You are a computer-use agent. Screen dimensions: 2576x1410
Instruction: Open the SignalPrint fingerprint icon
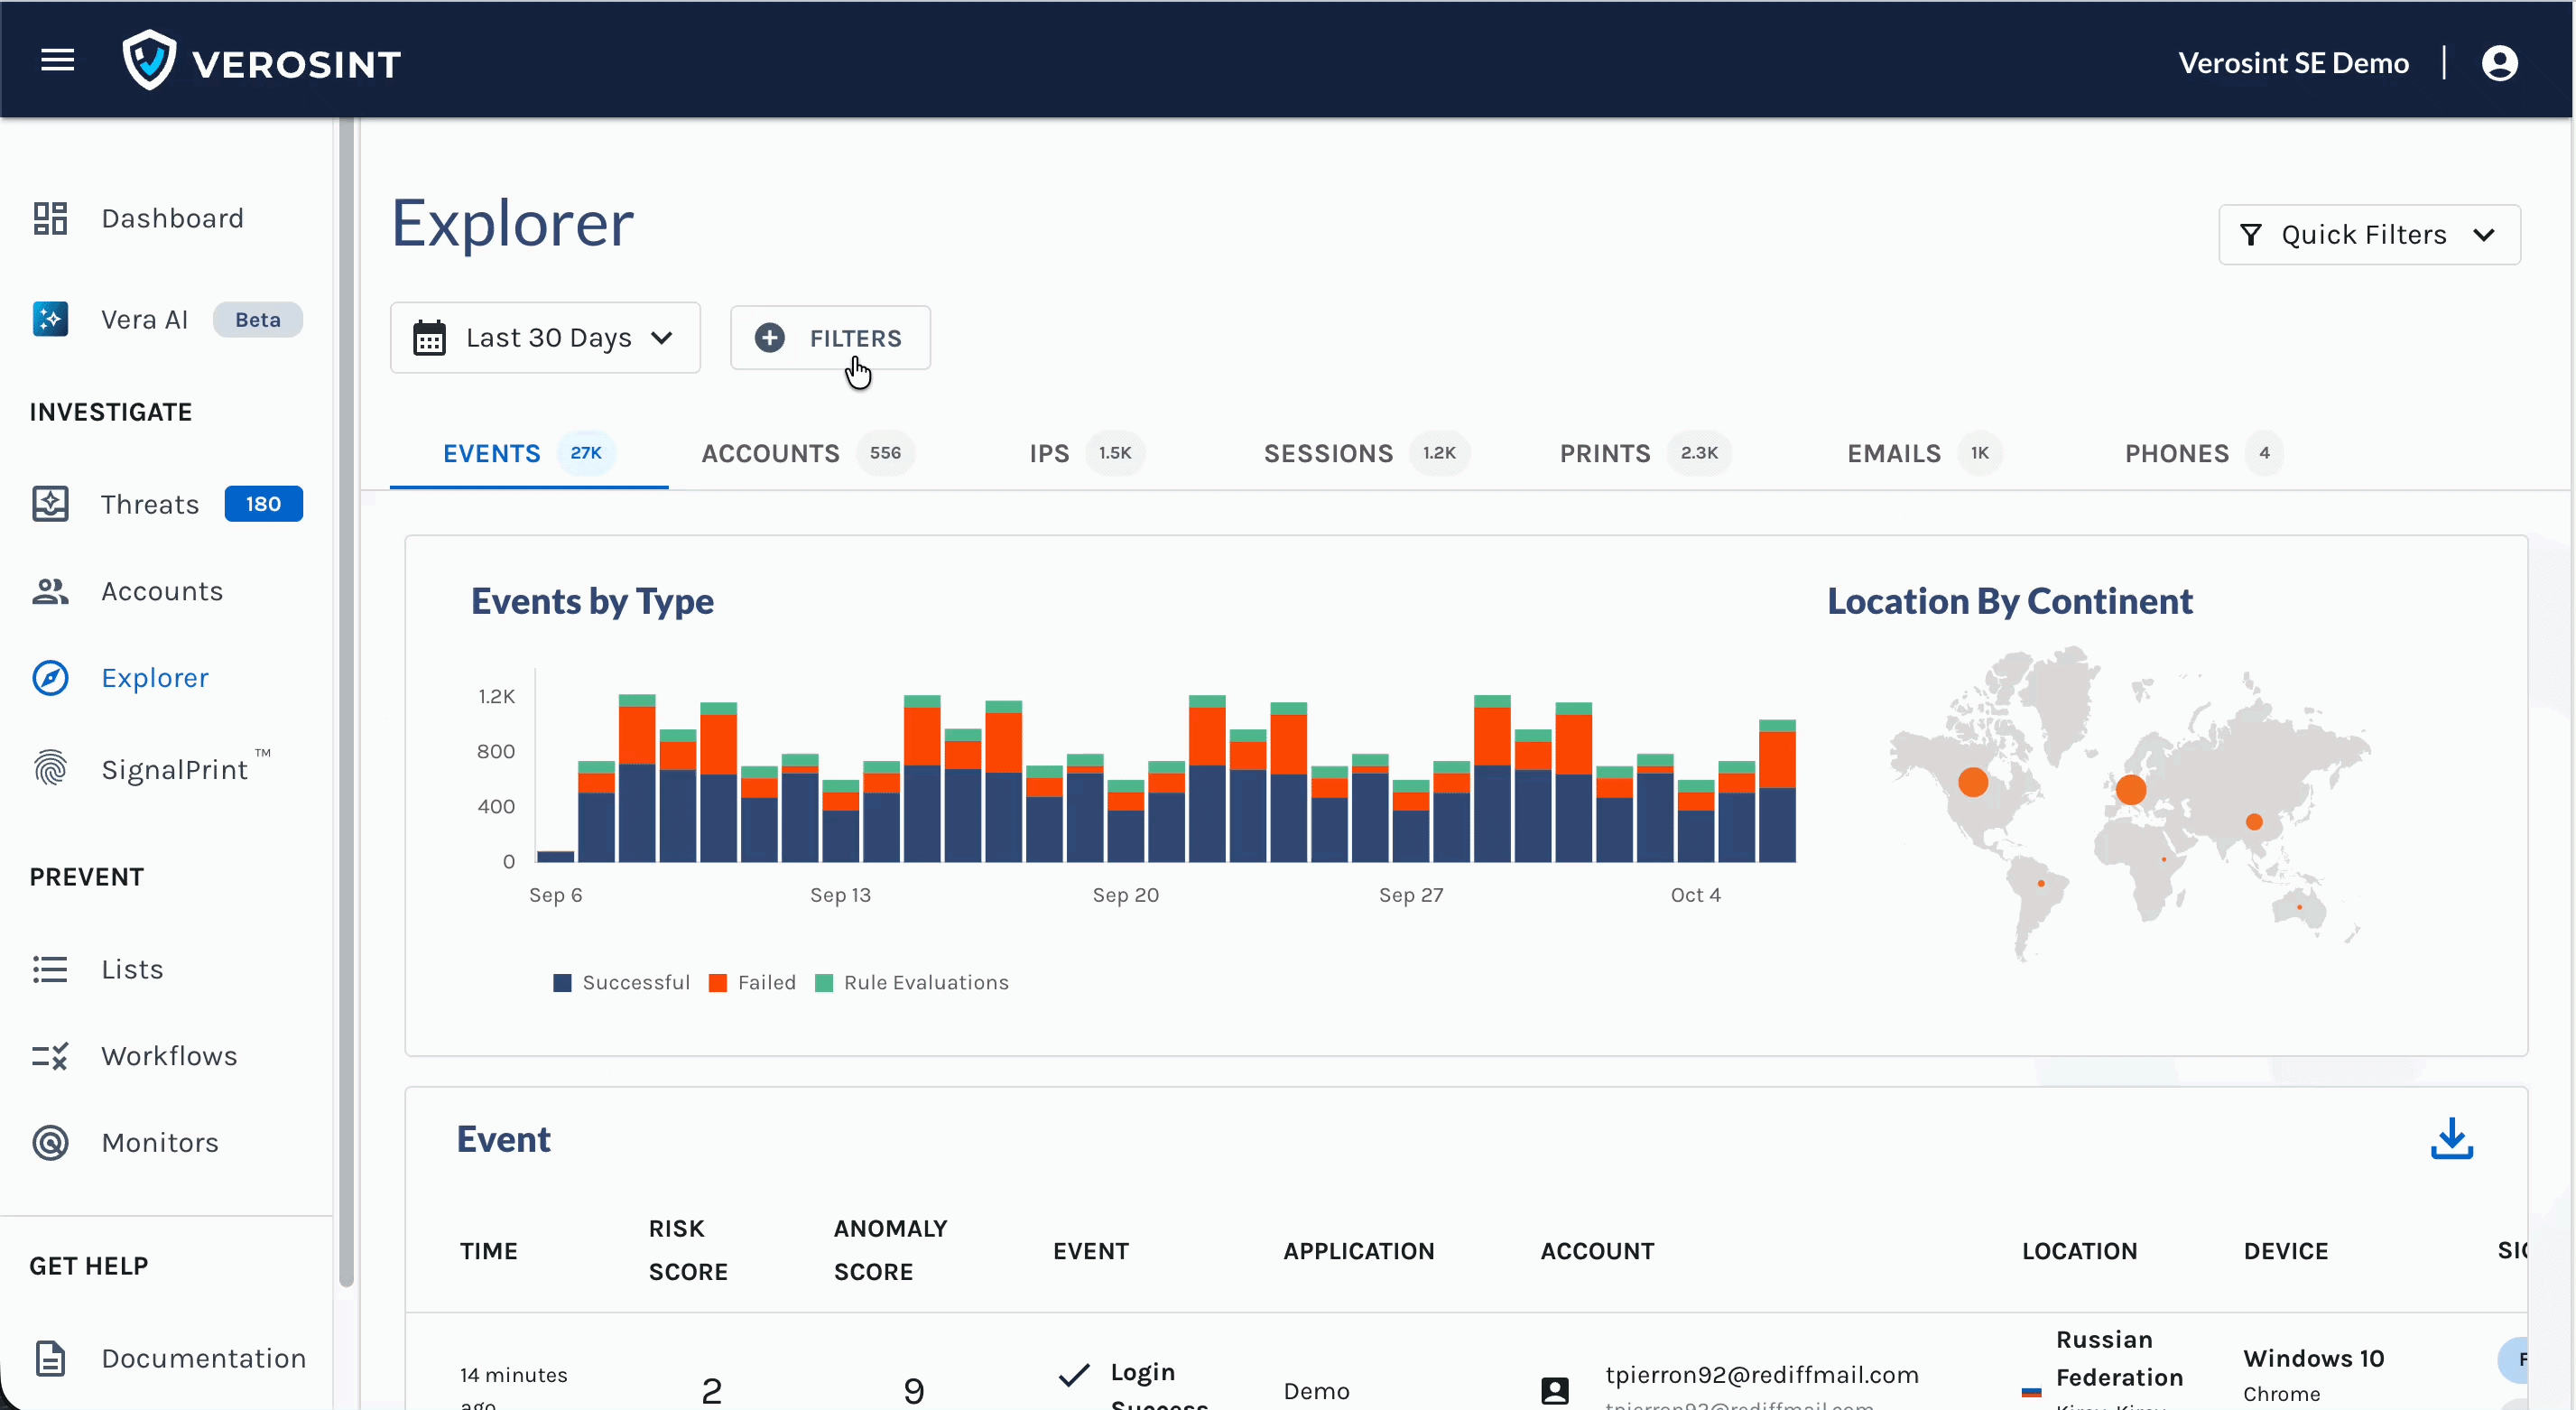[50, 768]
